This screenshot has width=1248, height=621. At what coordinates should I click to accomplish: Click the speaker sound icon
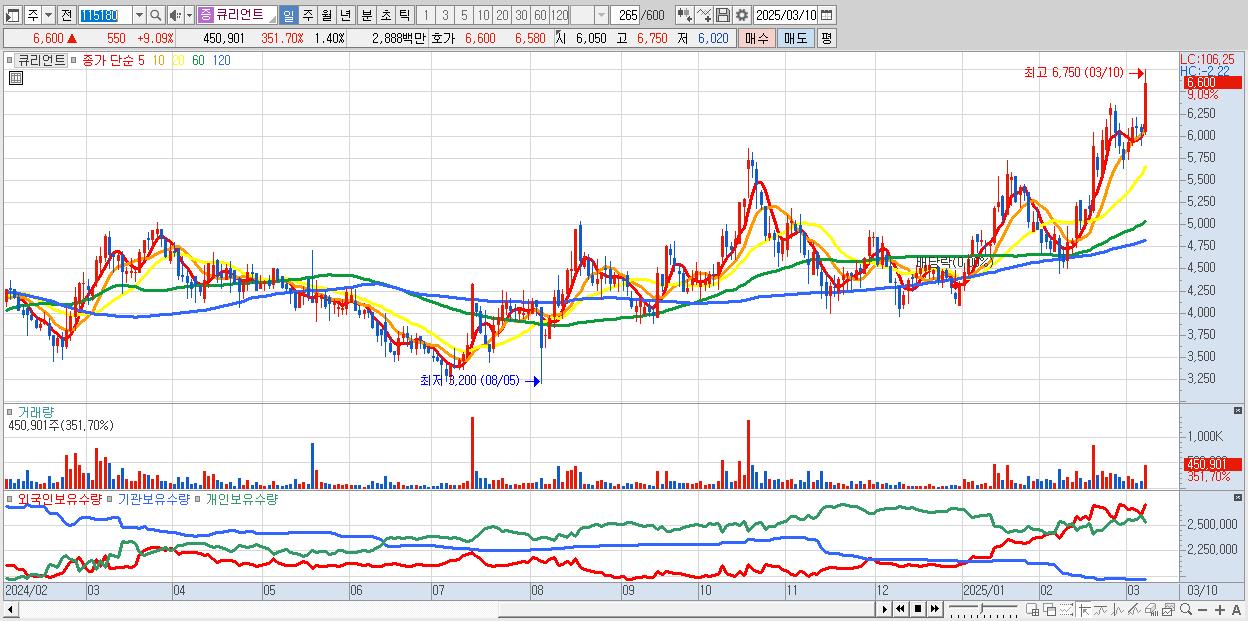click(175, 15)
